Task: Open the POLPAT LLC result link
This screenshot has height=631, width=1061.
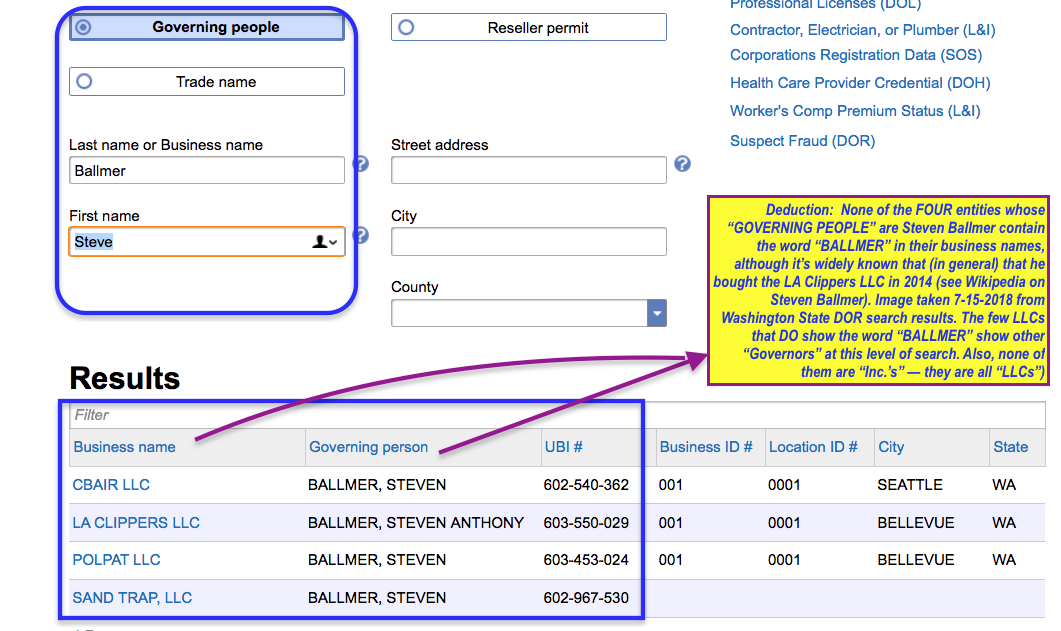Action: coord(116,560)
